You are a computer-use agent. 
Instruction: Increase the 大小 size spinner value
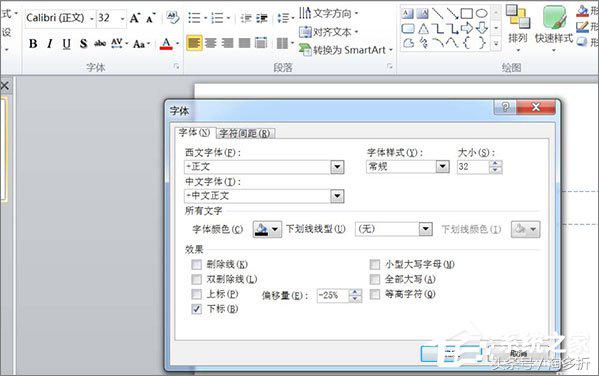[x=495, y=164]
